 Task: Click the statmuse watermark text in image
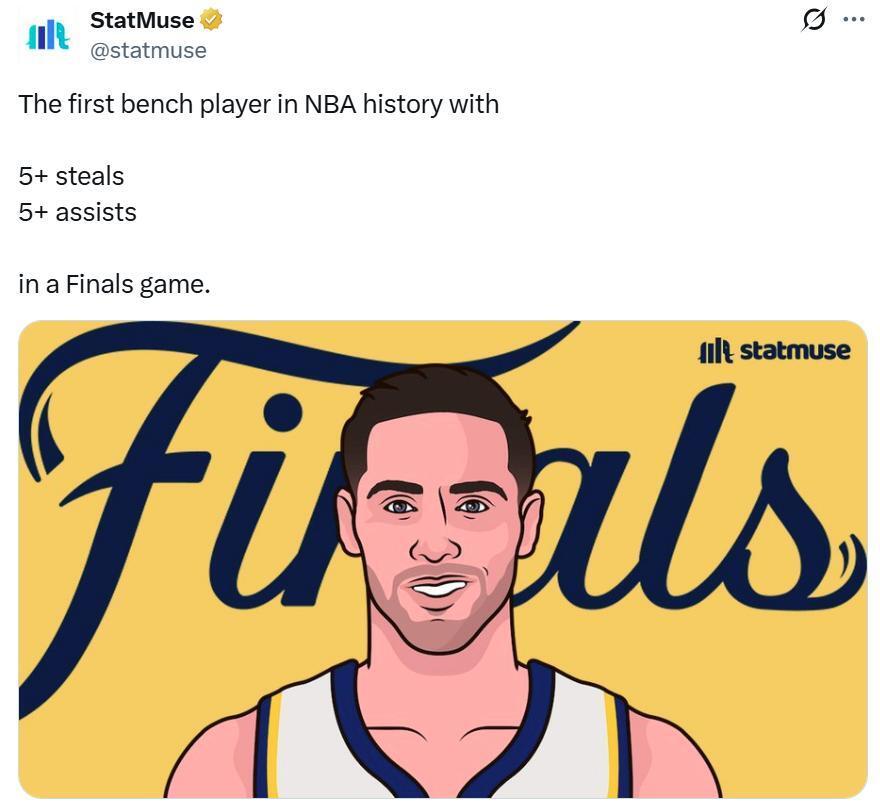pos(794,351)
